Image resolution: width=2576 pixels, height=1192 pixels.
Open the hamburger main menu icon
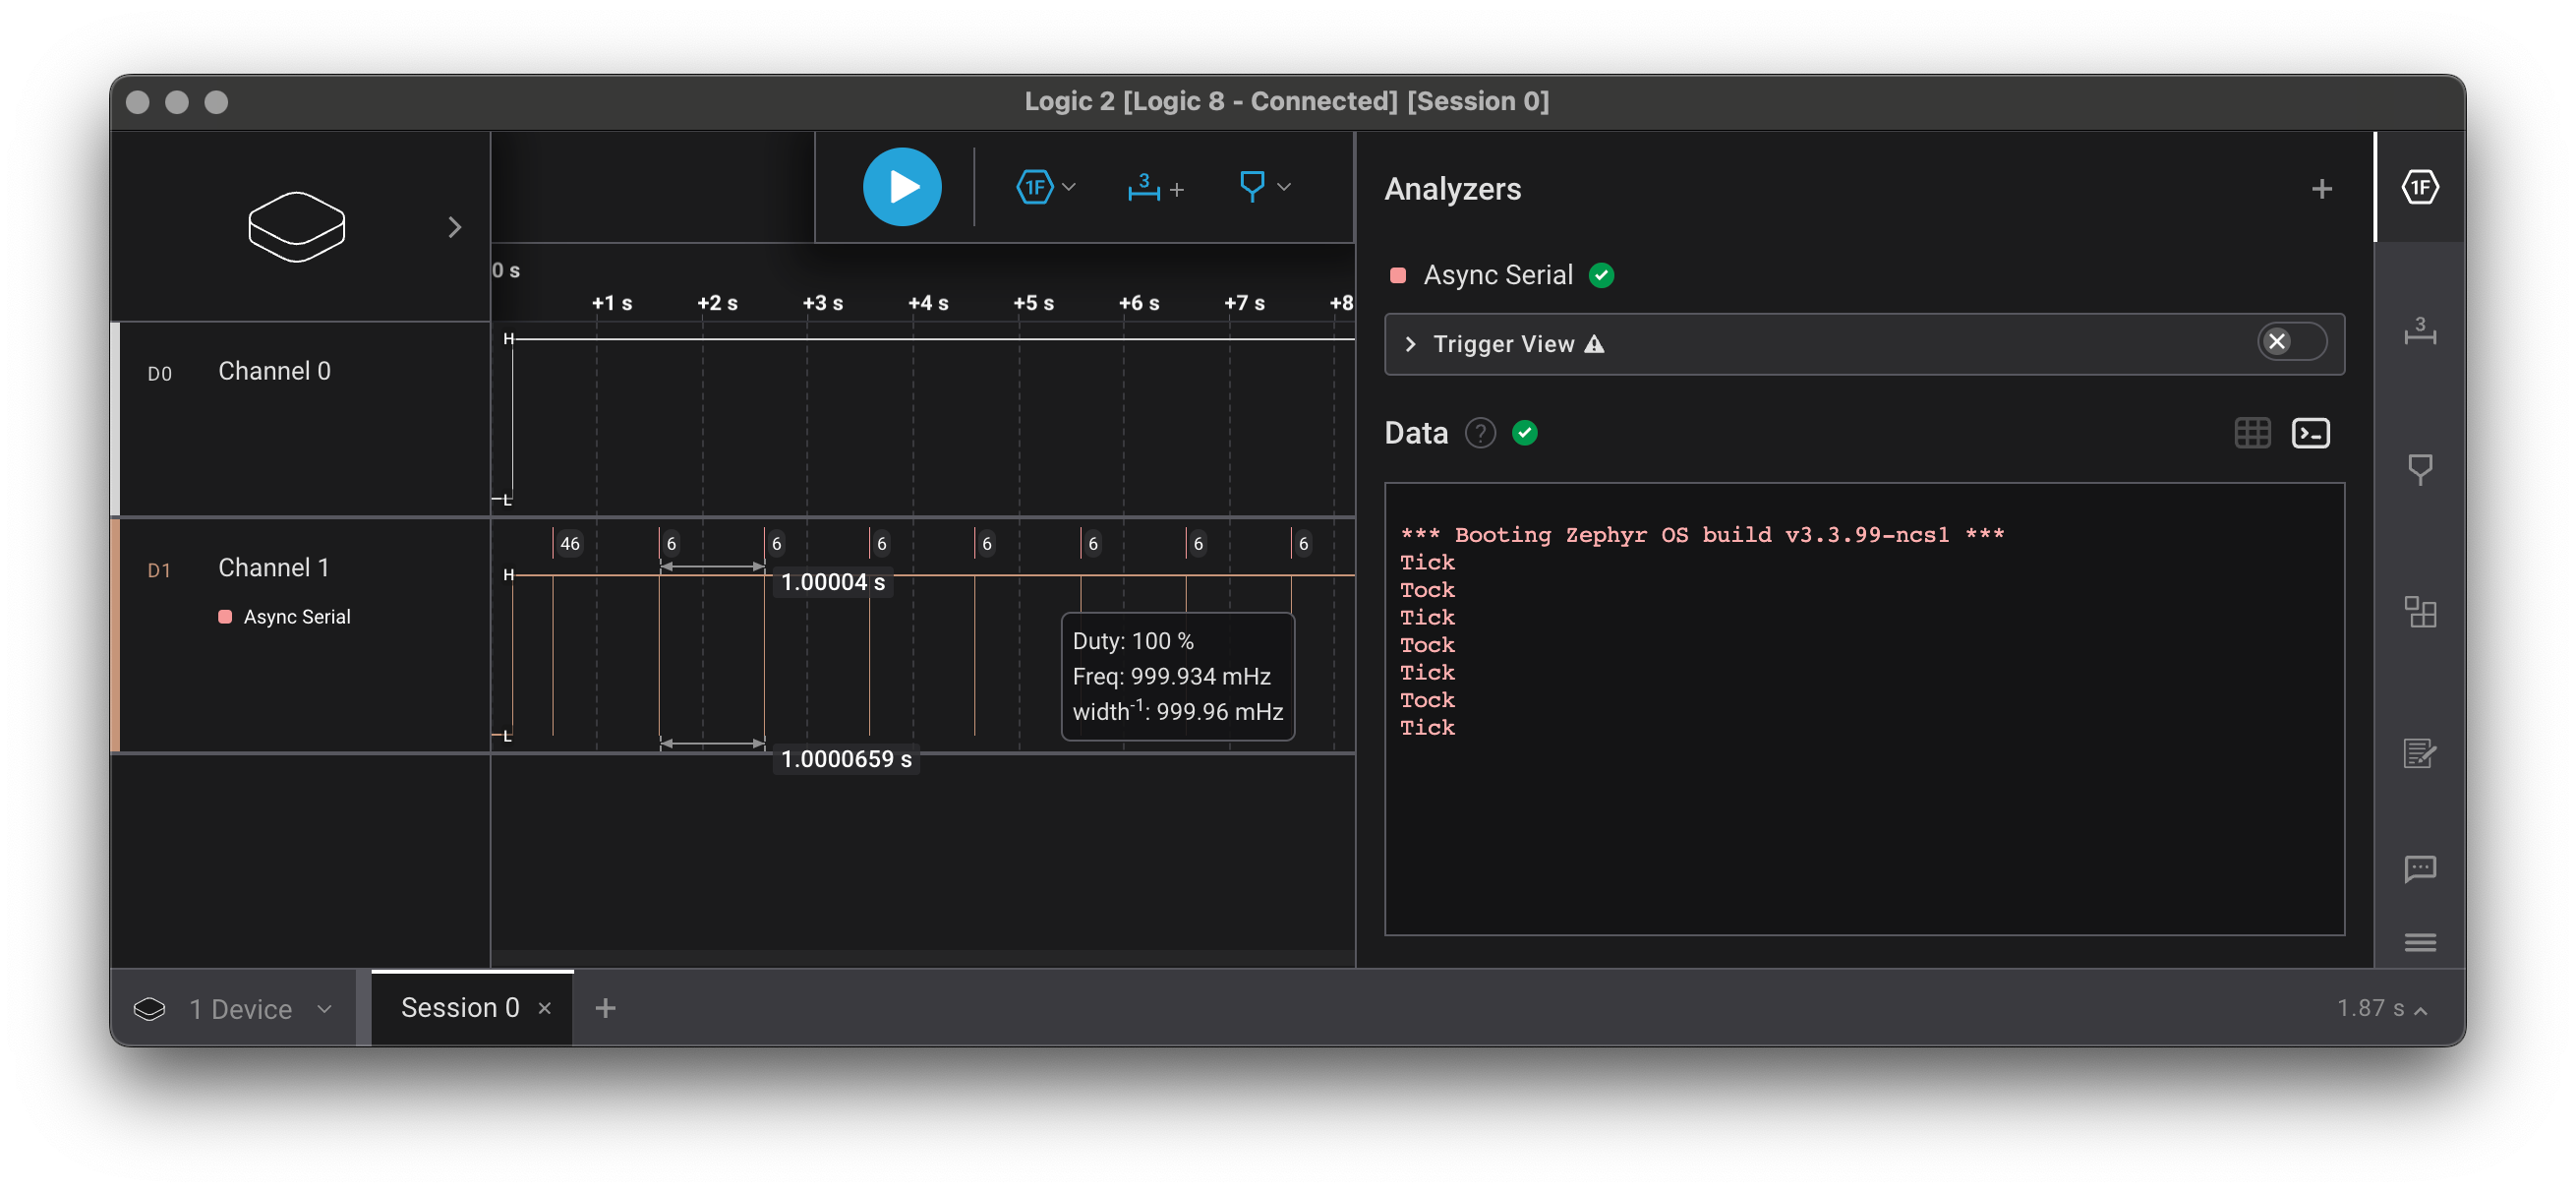(2419, 942)
